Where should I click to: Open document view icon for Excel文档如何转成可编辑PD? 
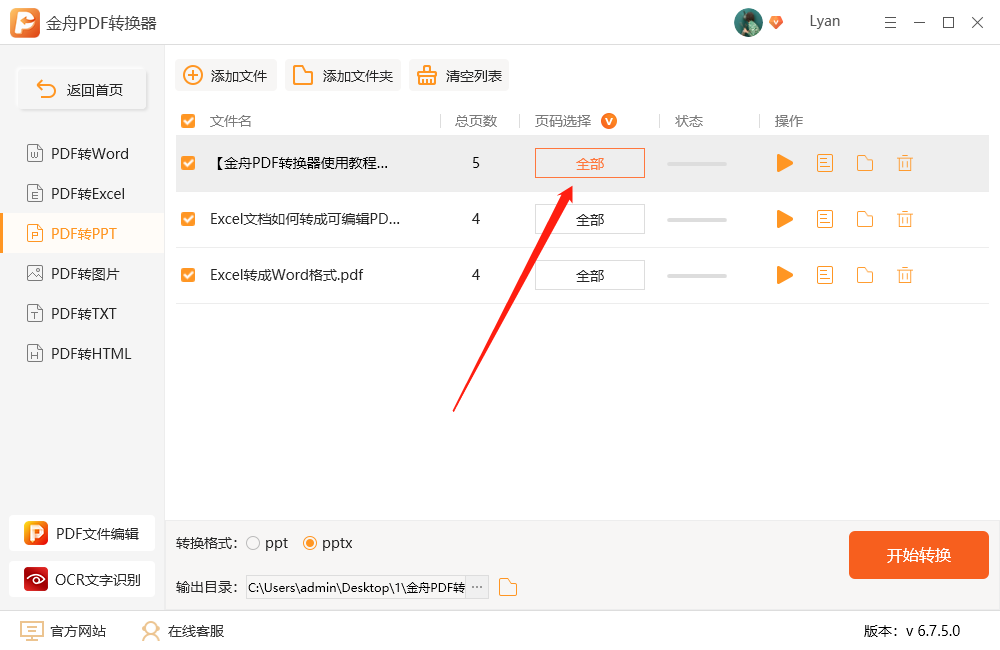[825, 219]
